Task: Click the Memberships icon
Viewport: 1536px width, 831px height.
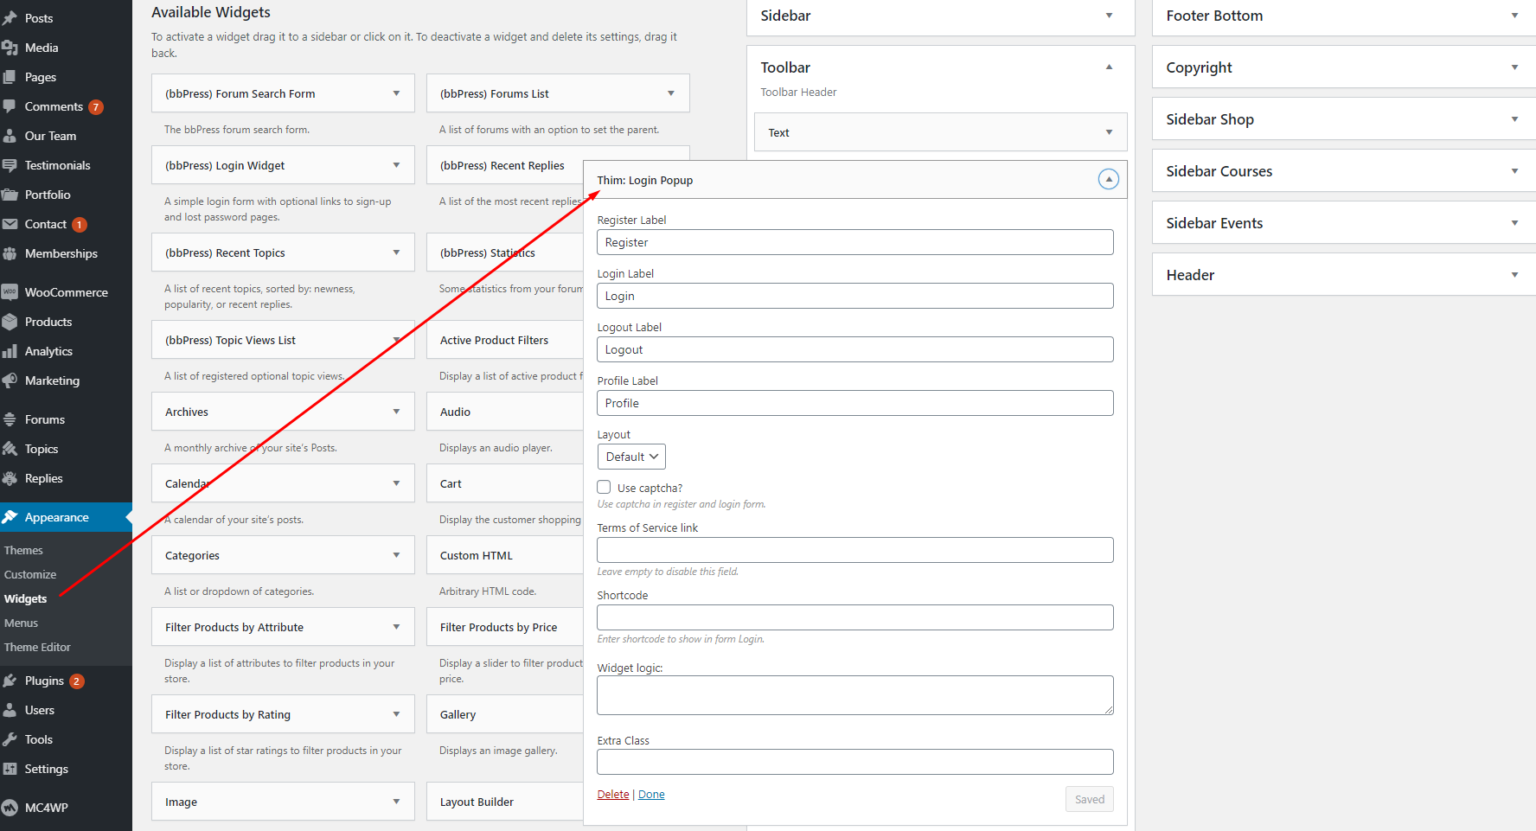Action: pos(10,254)
